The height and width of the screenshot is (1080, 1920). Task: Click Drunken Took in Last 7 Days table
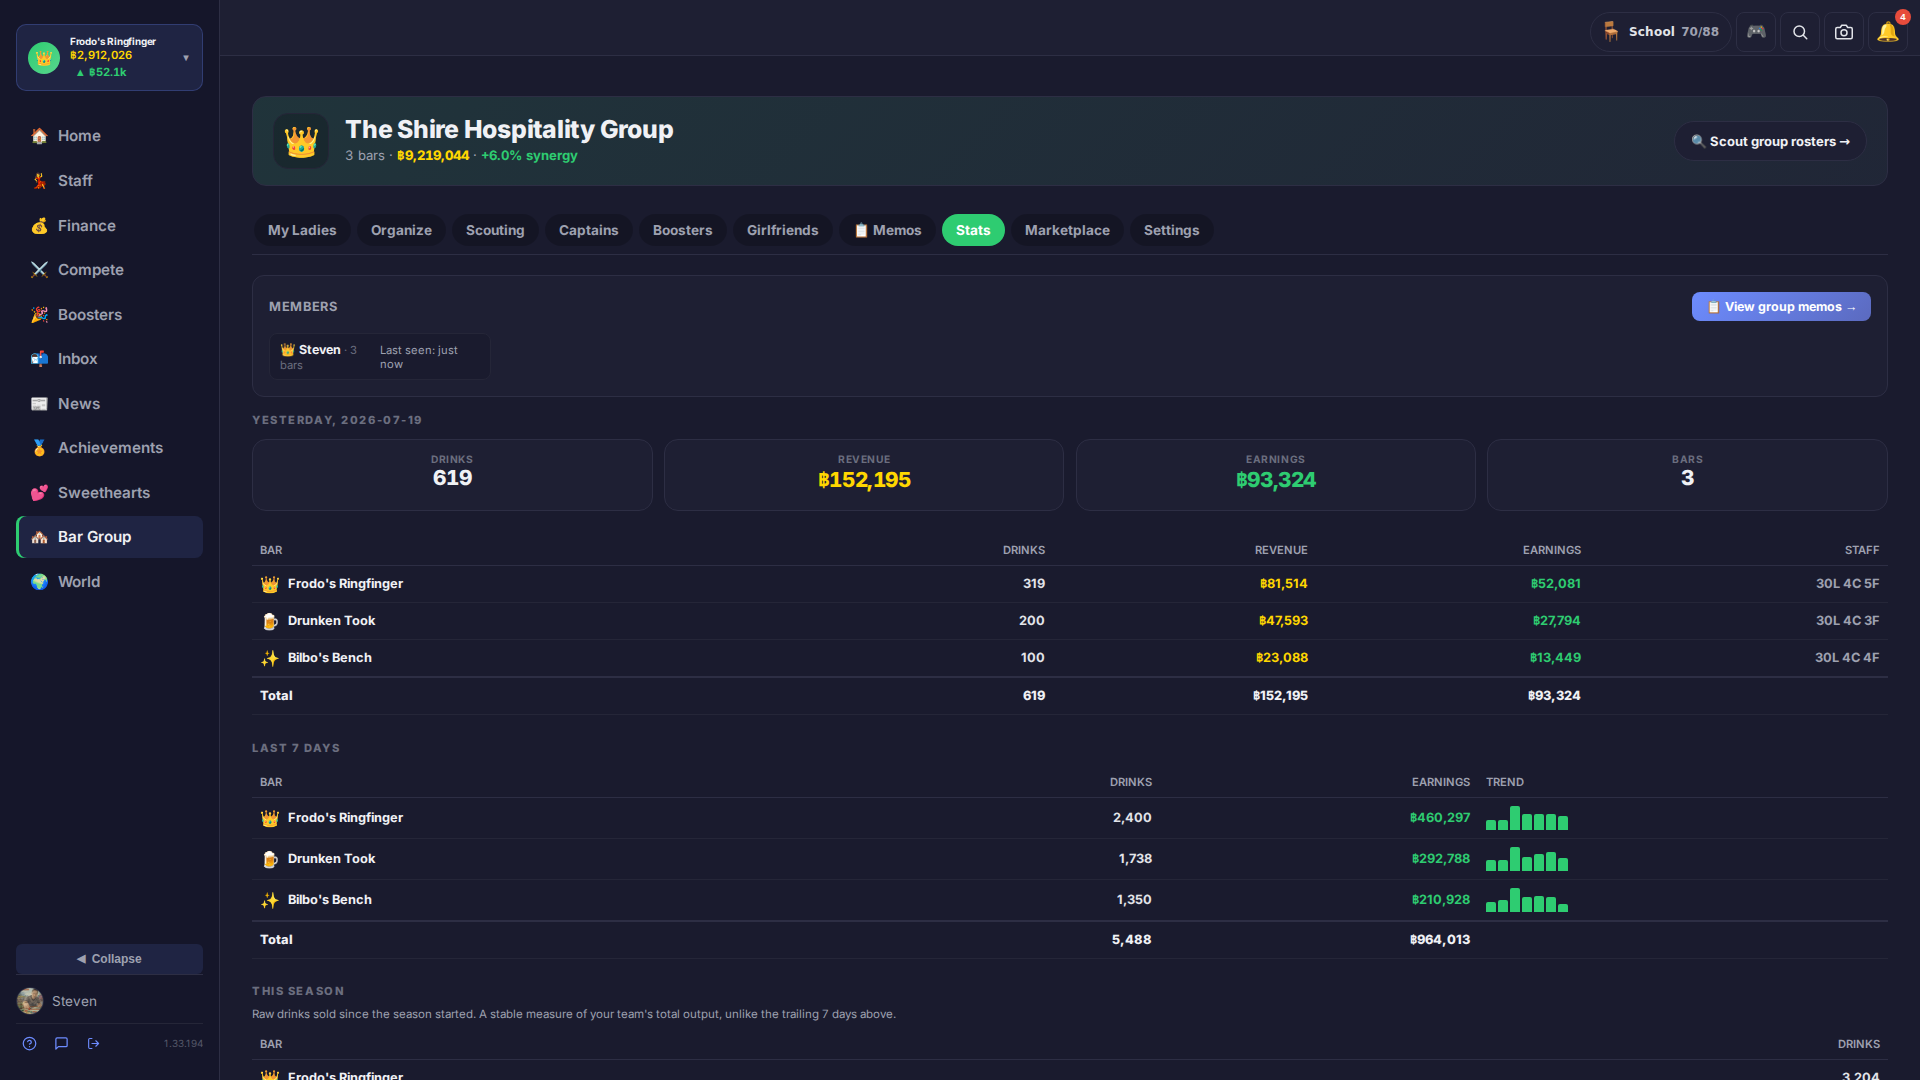(x=331, y=859)
